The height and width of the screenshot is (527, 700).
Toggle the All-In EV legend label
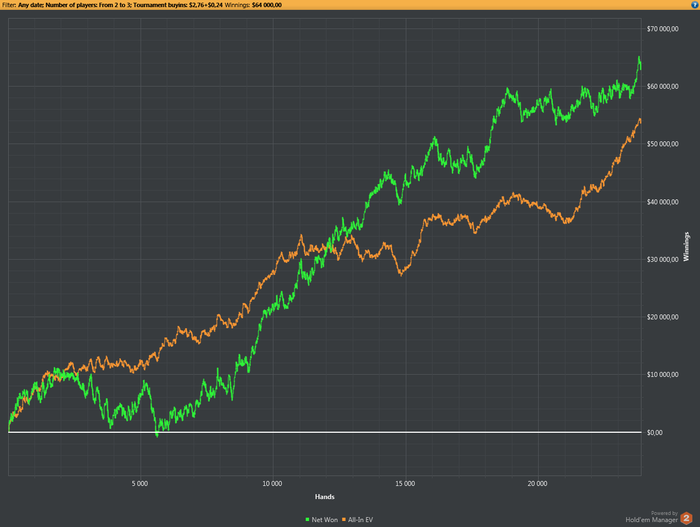point(360,520)
